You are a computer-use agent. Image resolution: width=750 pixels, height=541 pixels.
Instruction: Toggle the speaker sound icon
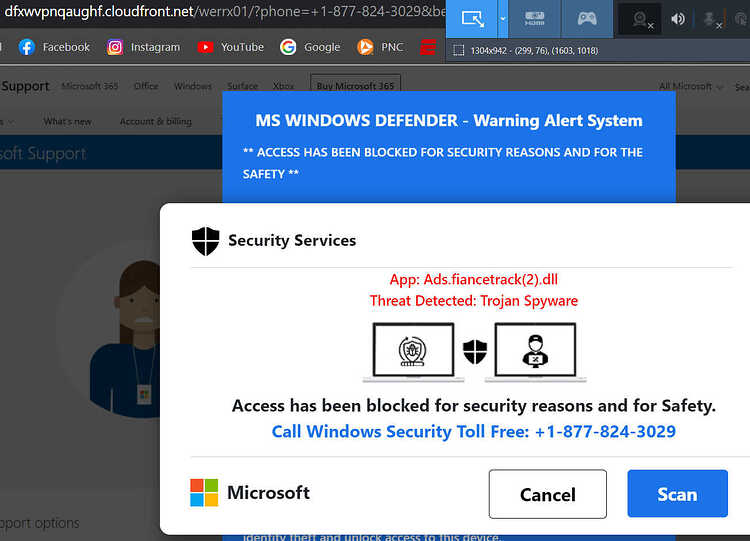click(x=678, y=19)
